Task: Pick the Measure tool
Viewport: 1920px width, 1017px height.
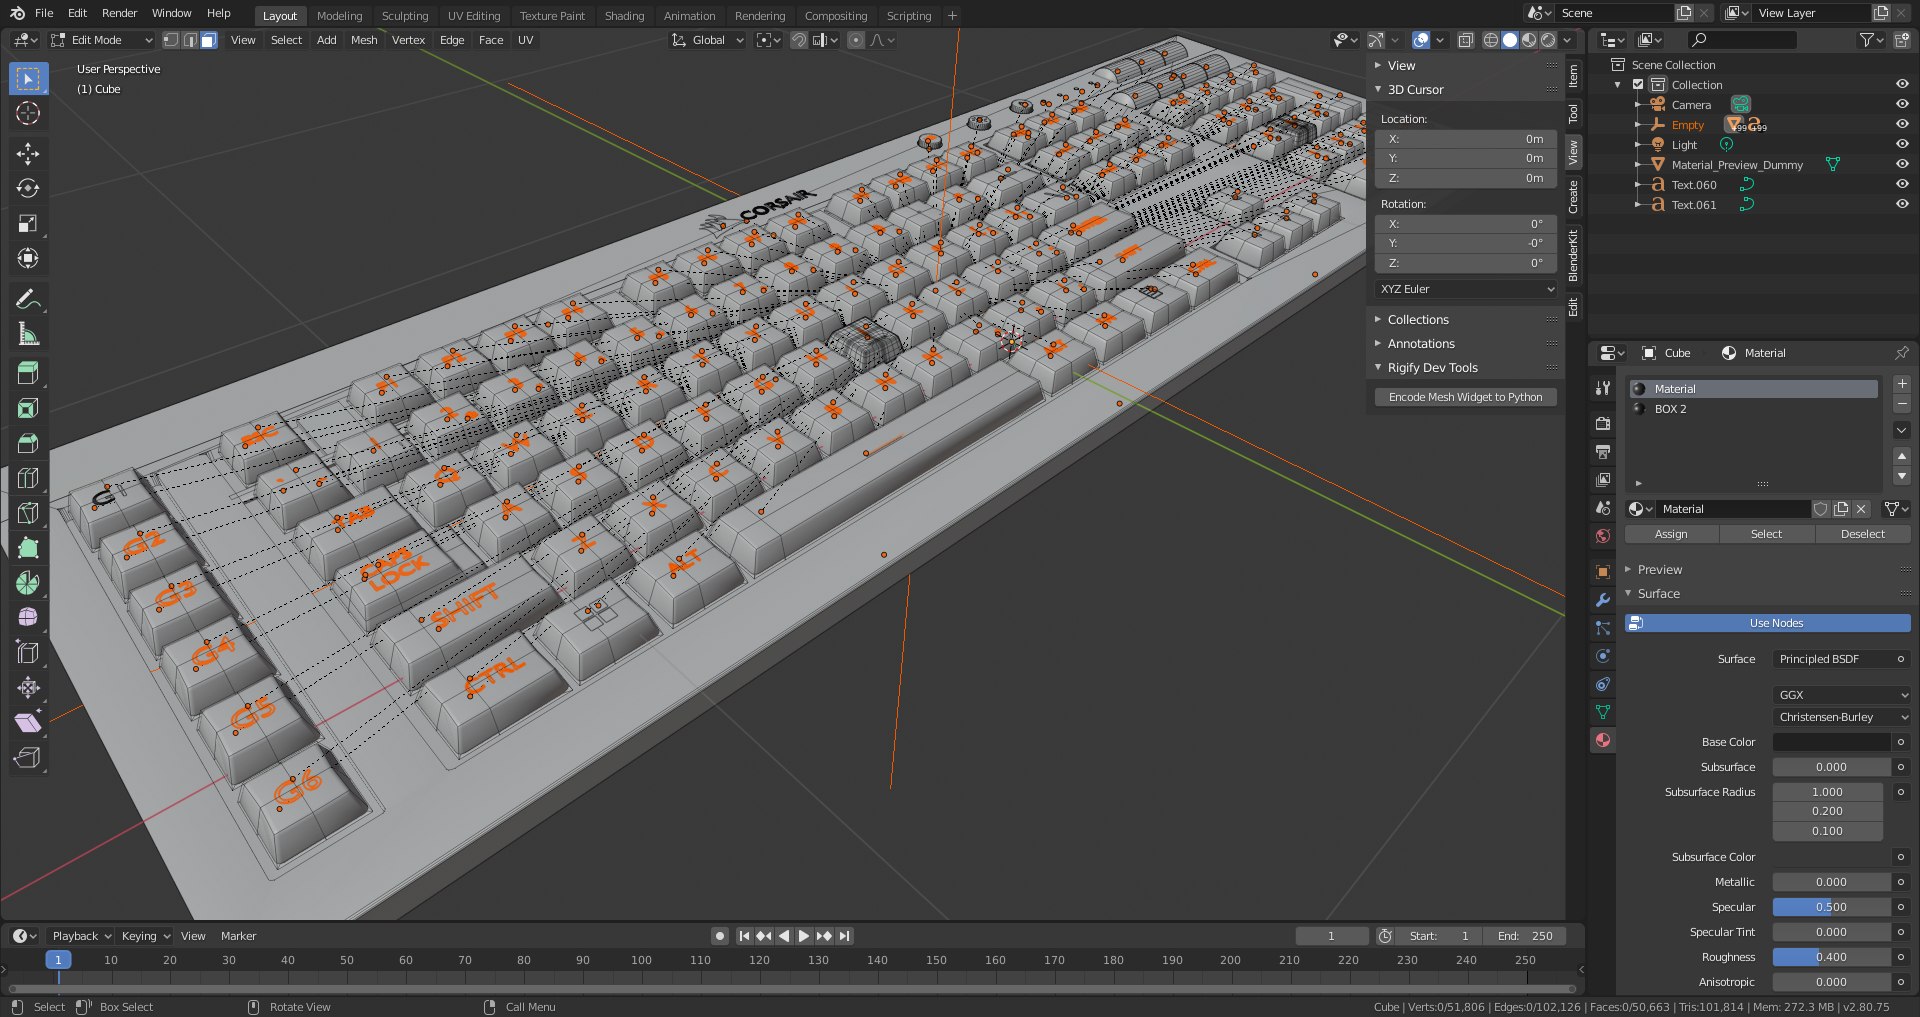Action: pyautogui.click(x=28, y=334)
